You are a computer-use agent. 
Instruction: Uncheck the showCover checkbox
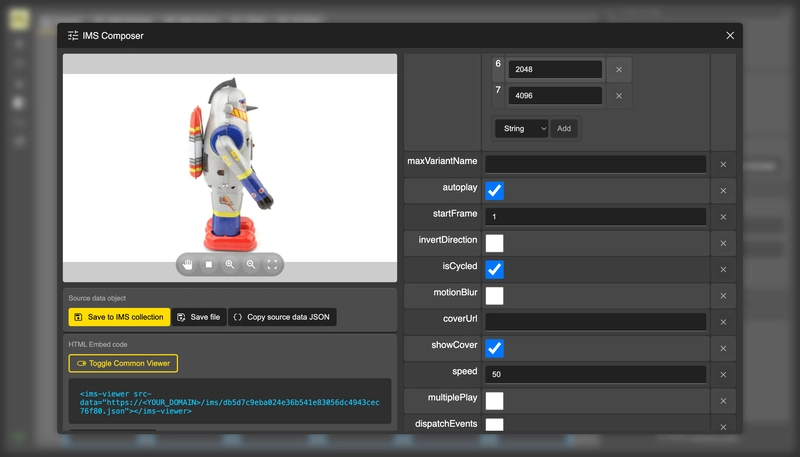pos(494,348)
